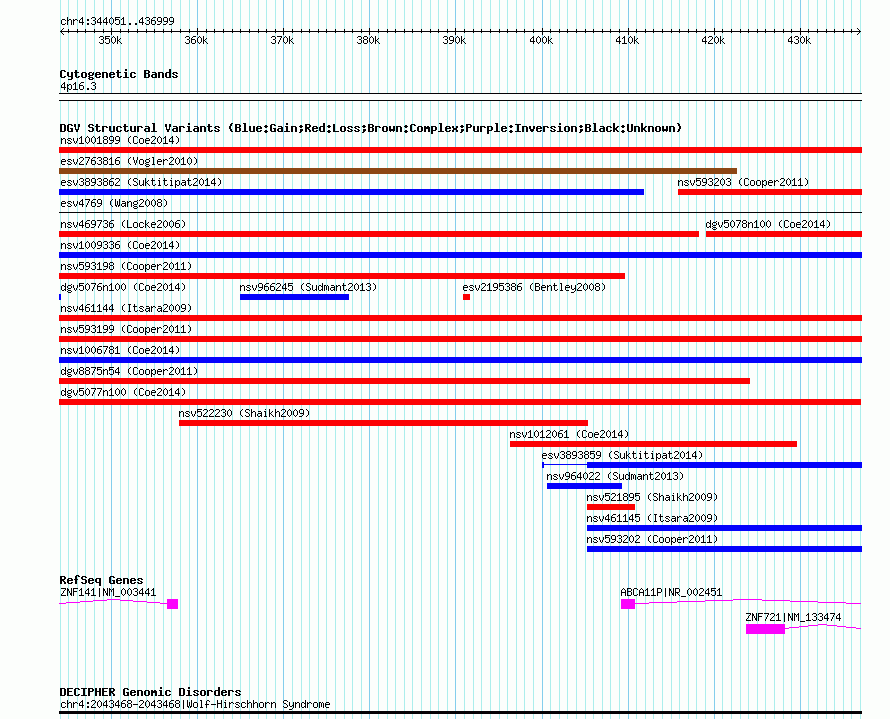890x719 pixels.
Task: Select dgv8875n54 (Cooper2011) variant label
Action: tap(129, 371)
